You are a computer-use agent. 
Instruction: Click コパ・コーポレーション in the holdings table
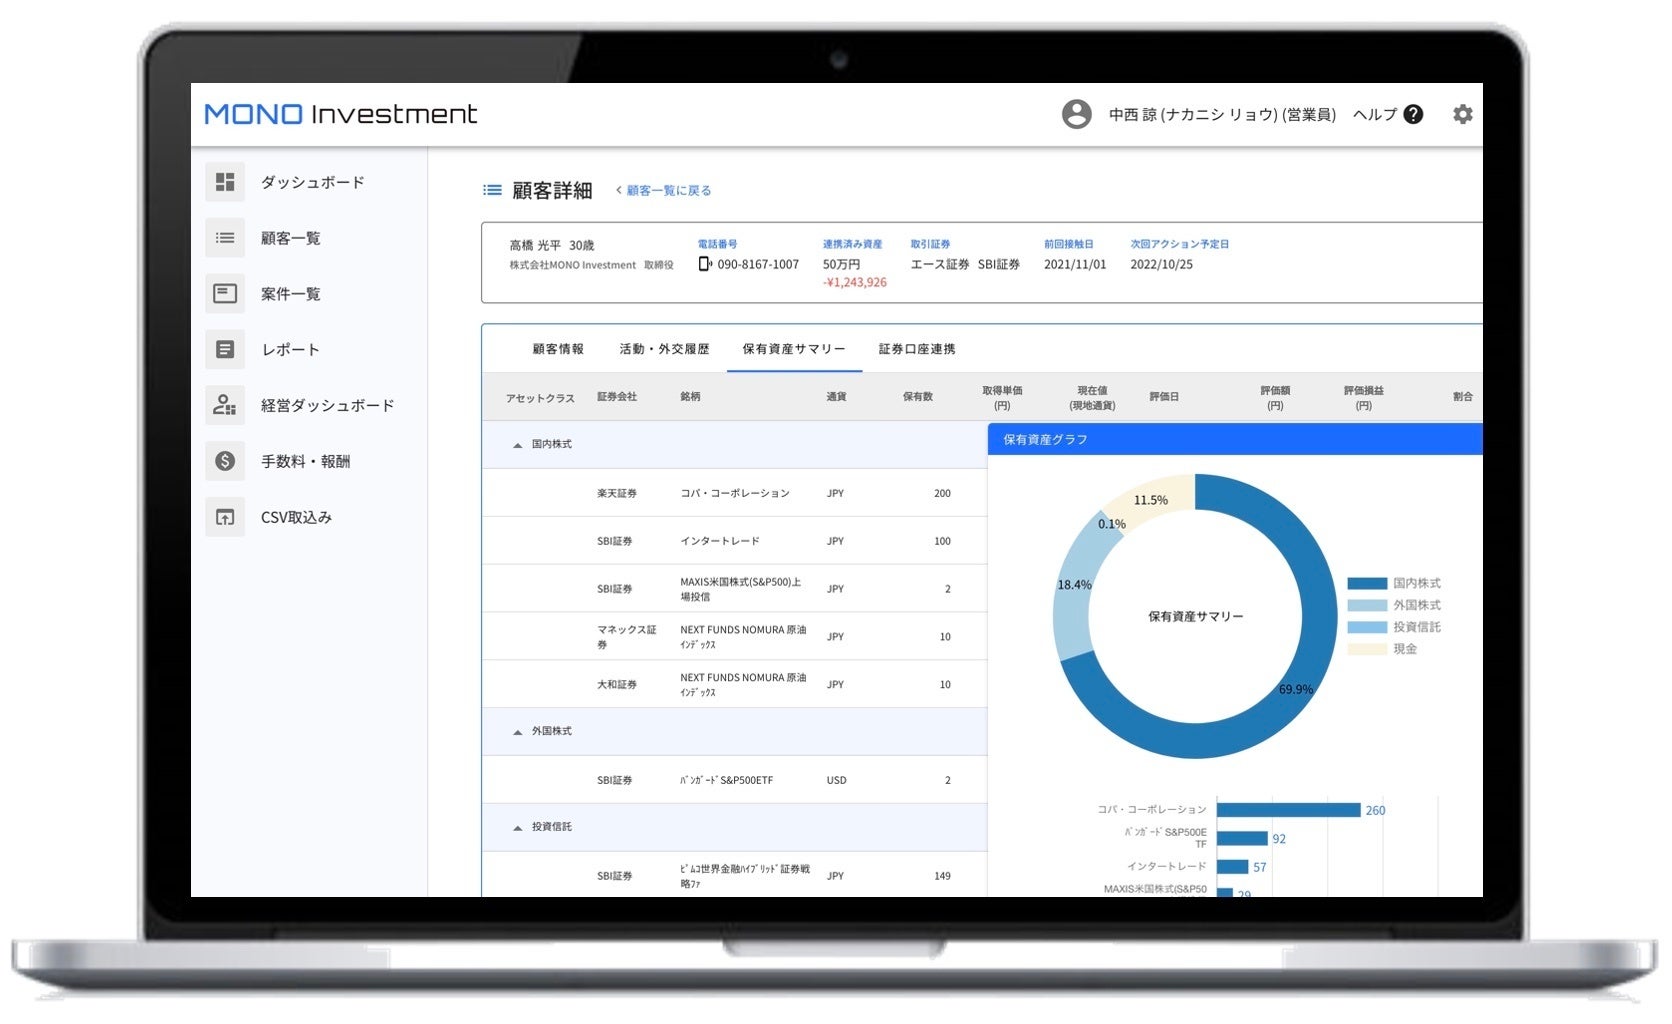[x=735, y=493]
